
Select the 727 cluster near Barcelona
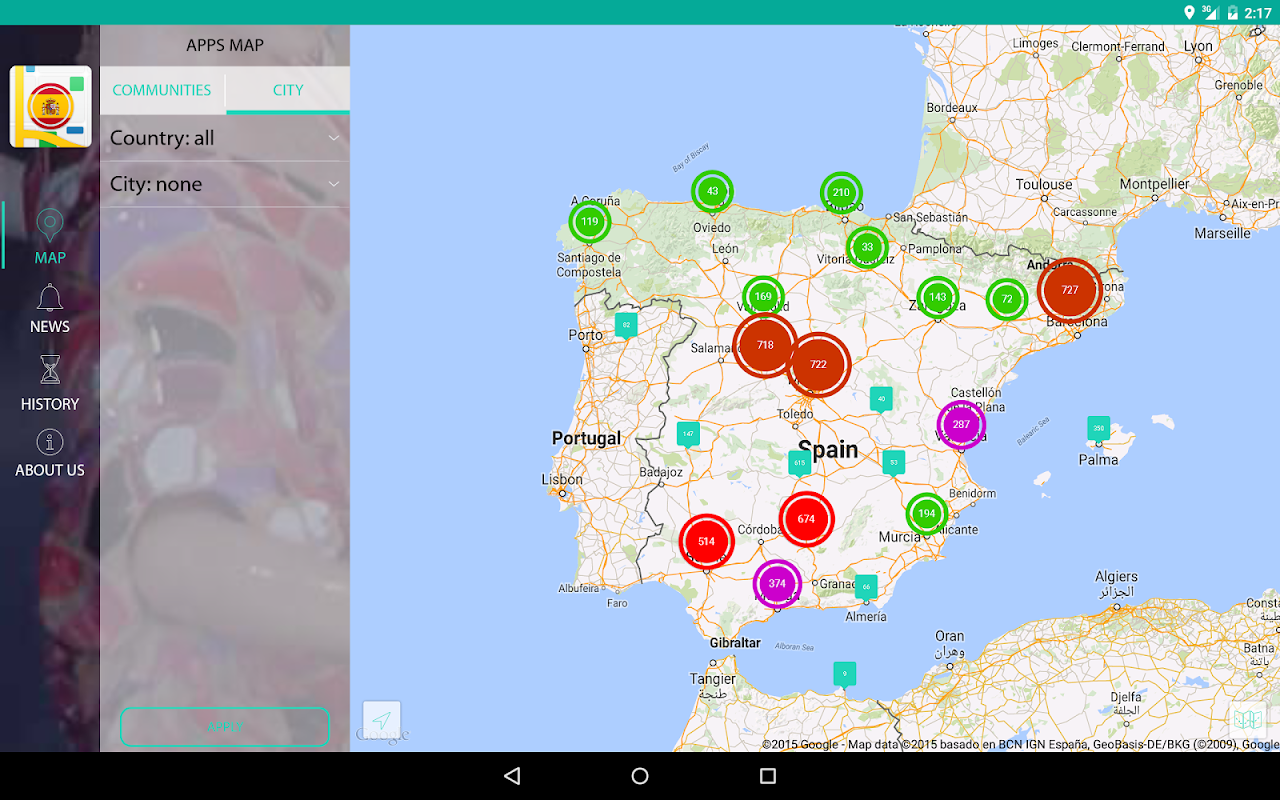coord(1070,290)
